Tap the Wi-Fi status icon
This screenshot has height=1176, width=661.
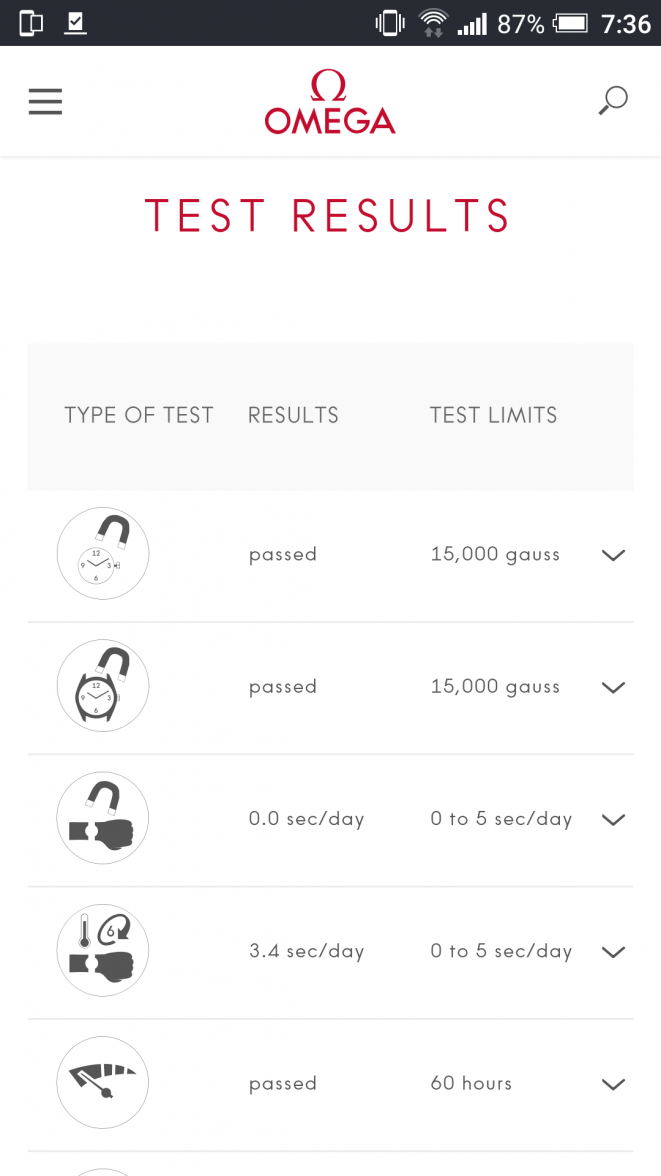[x=434, y=20]
